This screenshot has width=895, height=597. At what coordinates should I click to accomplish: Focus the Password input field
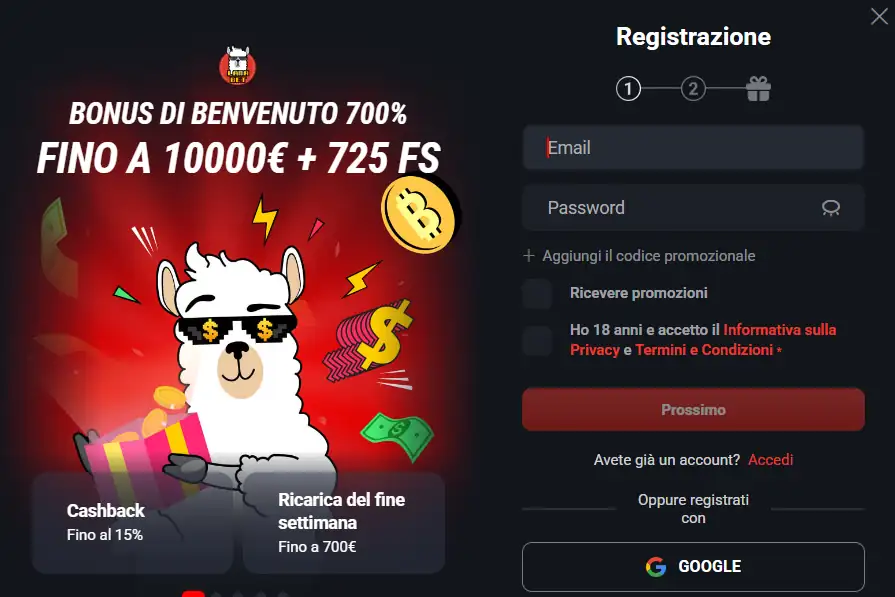693,208
